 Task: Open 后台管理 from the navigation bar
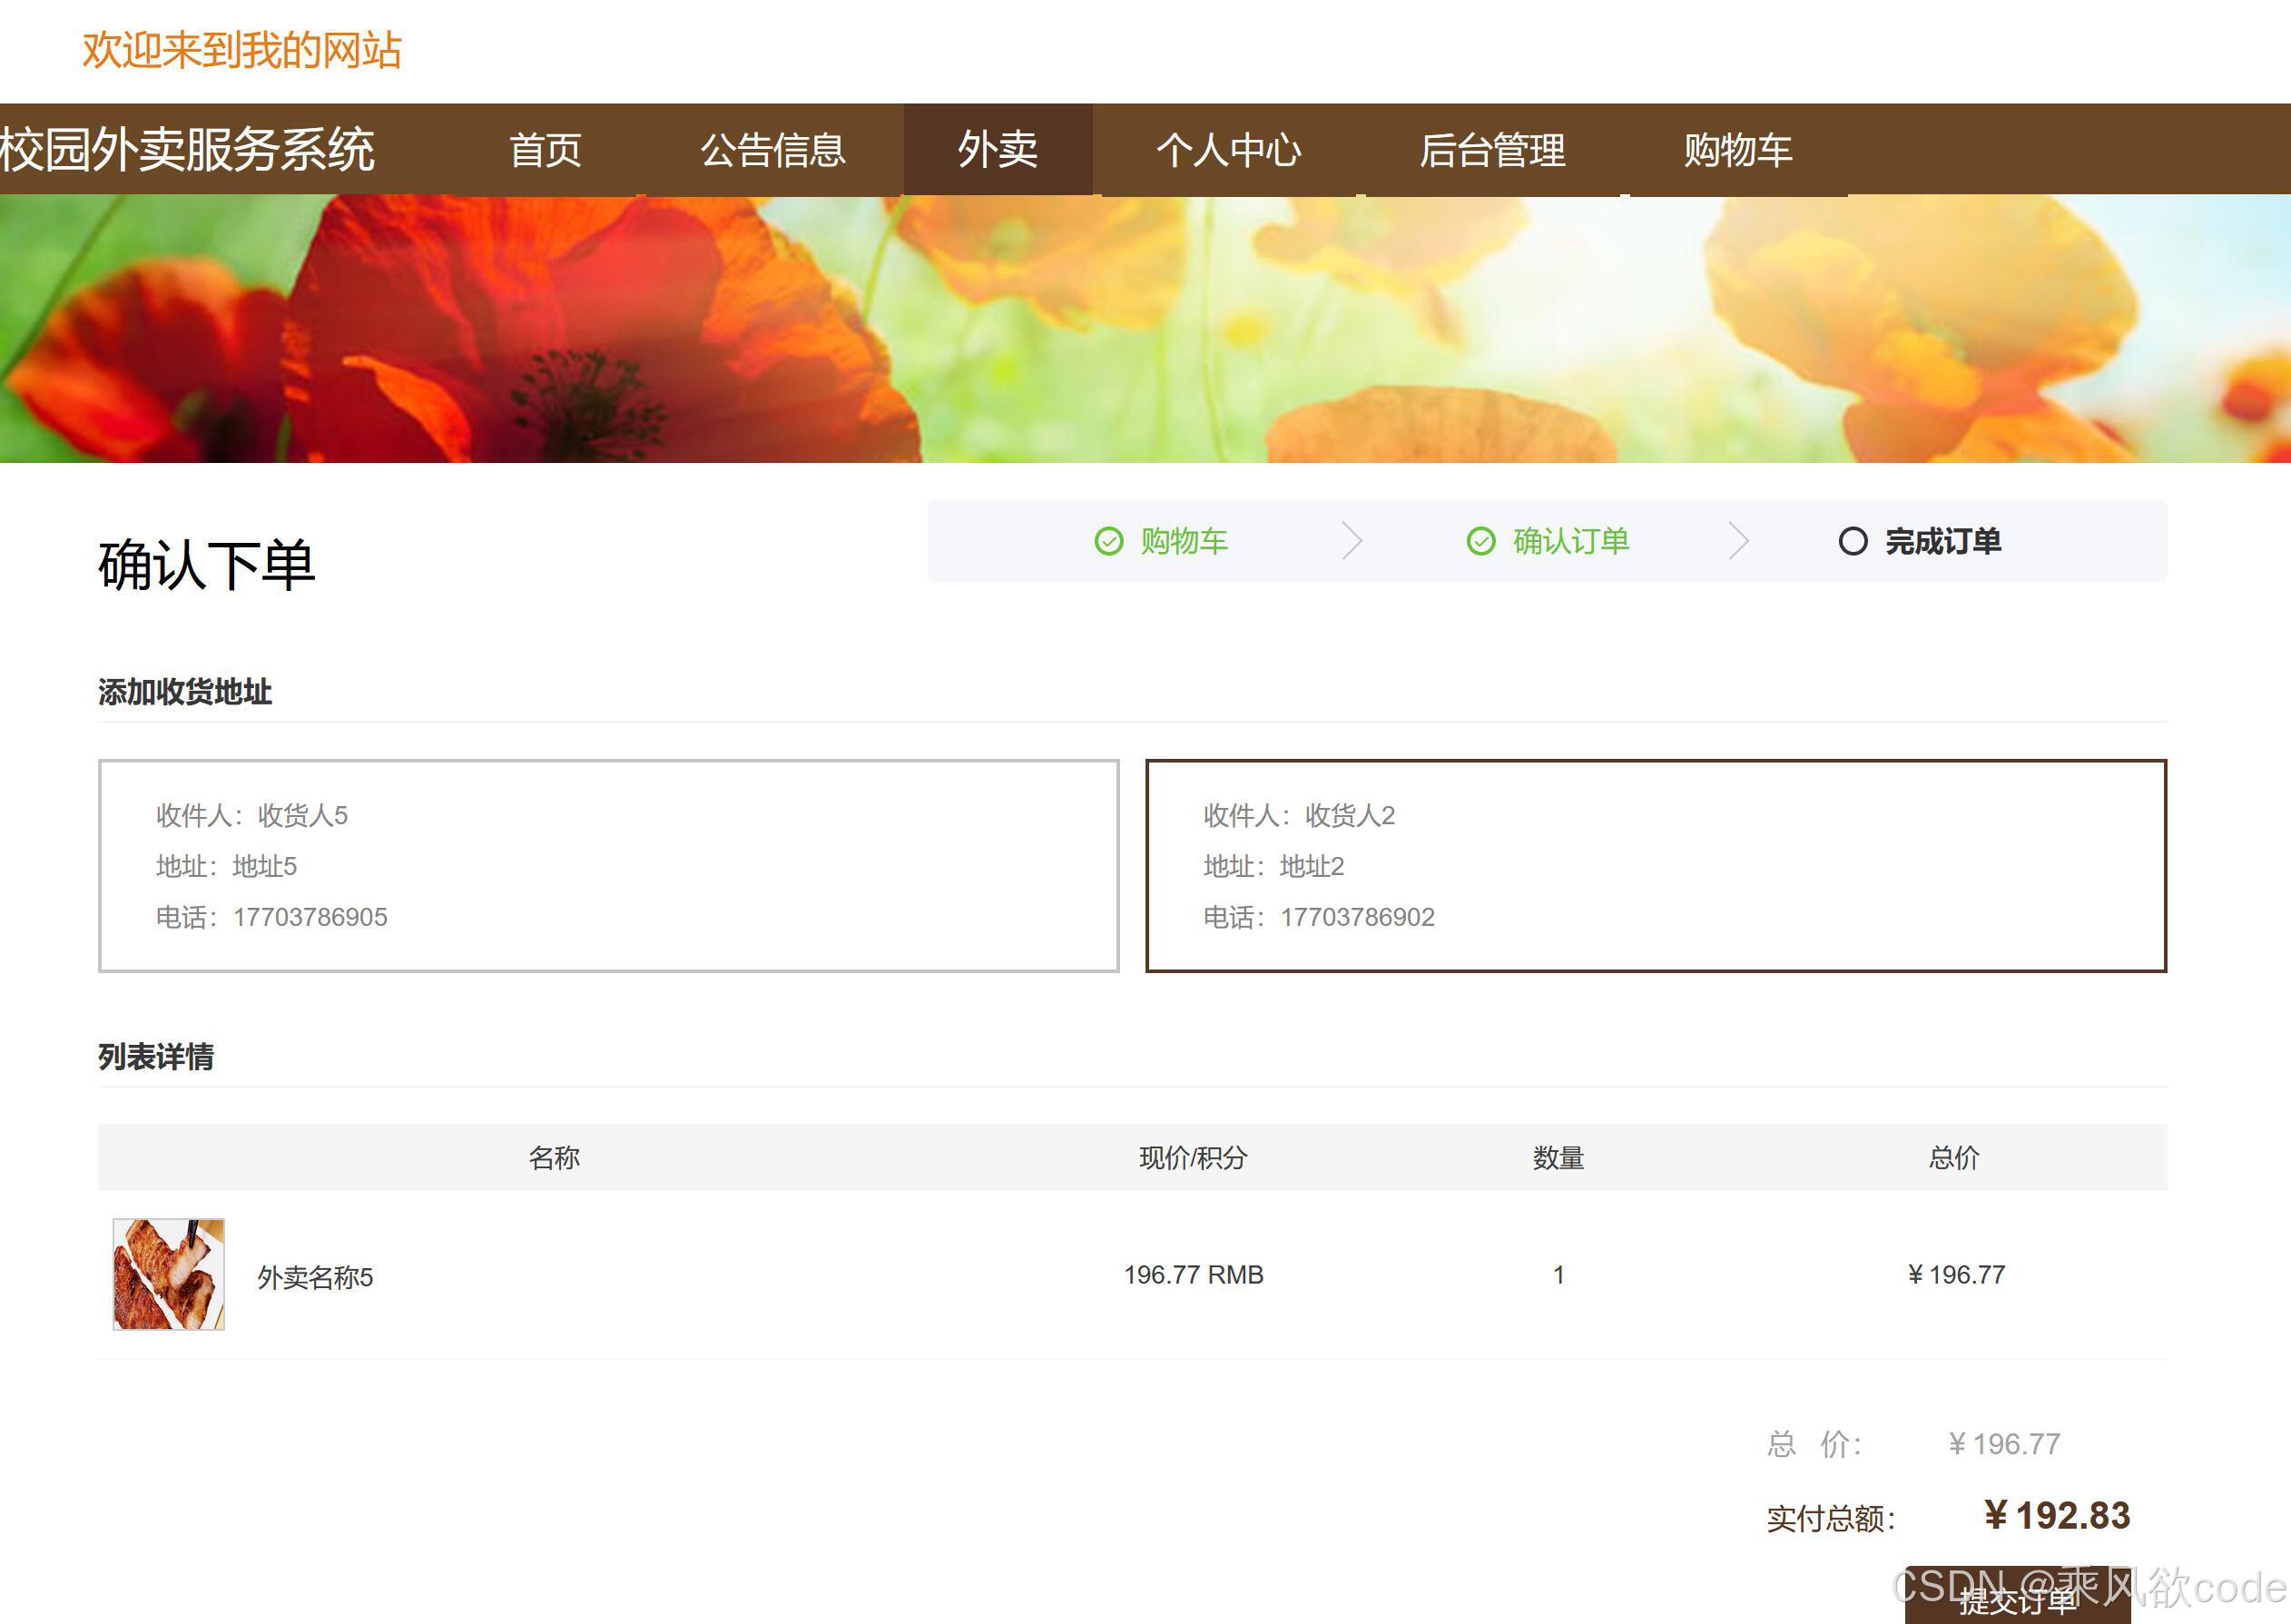click(1492, 150)
